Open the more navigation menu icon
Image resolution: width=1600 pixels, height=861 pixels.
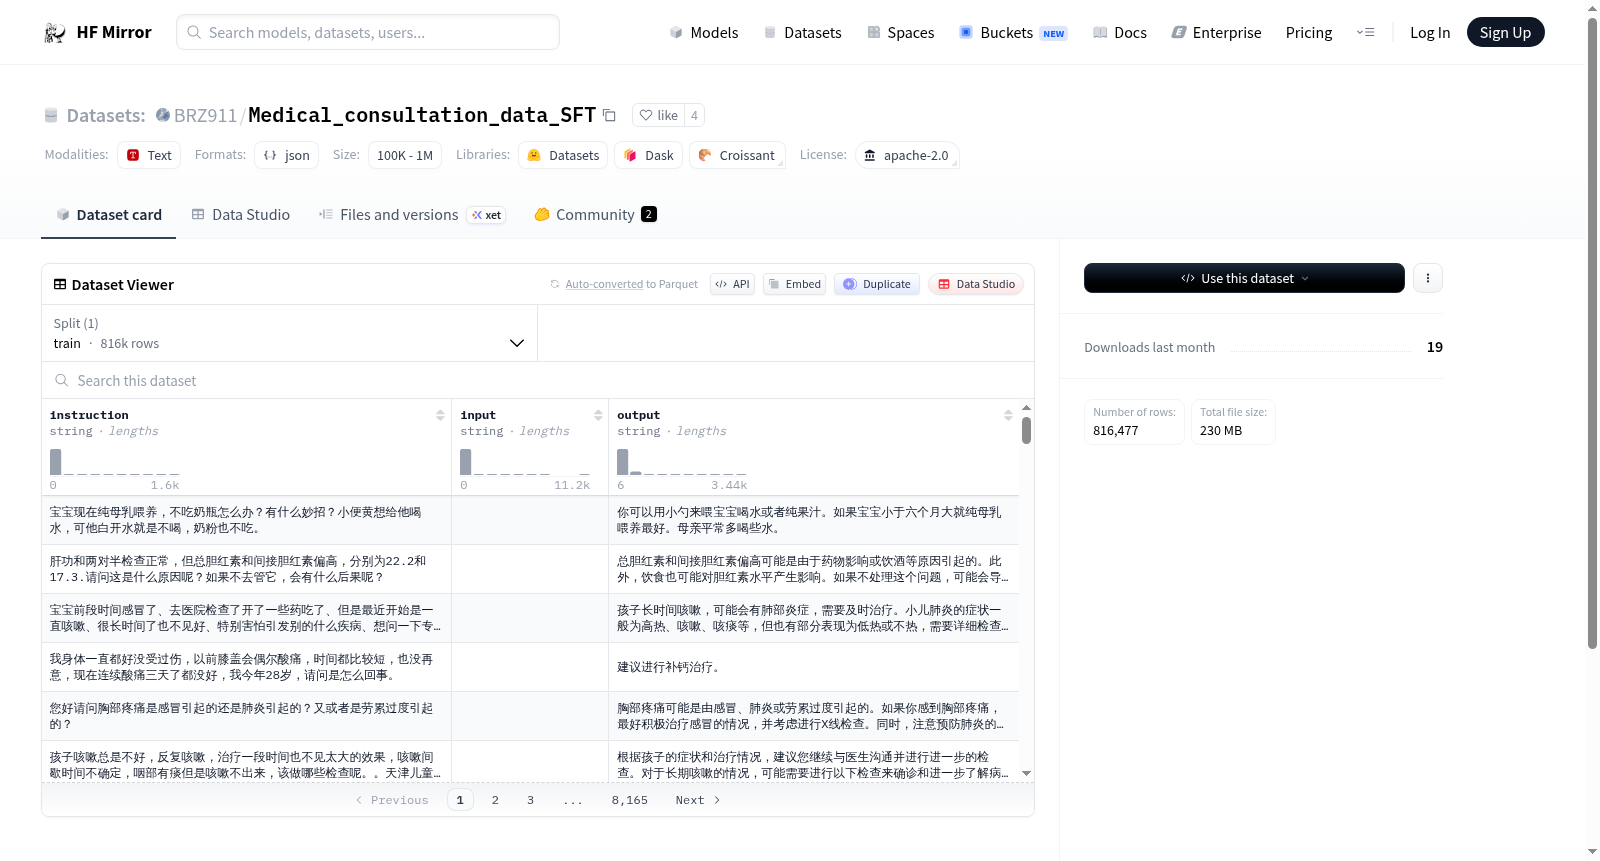[x=1365, y=33]
